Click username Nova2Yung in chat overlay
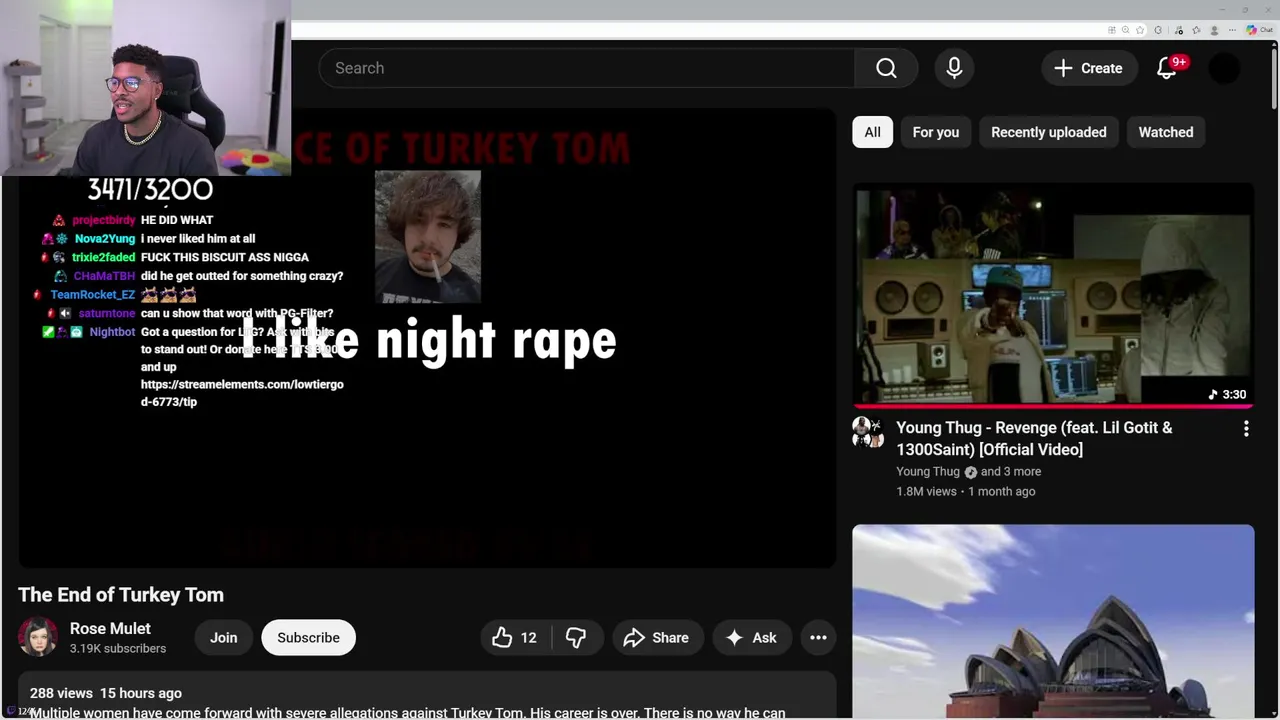 coord(105,239)
